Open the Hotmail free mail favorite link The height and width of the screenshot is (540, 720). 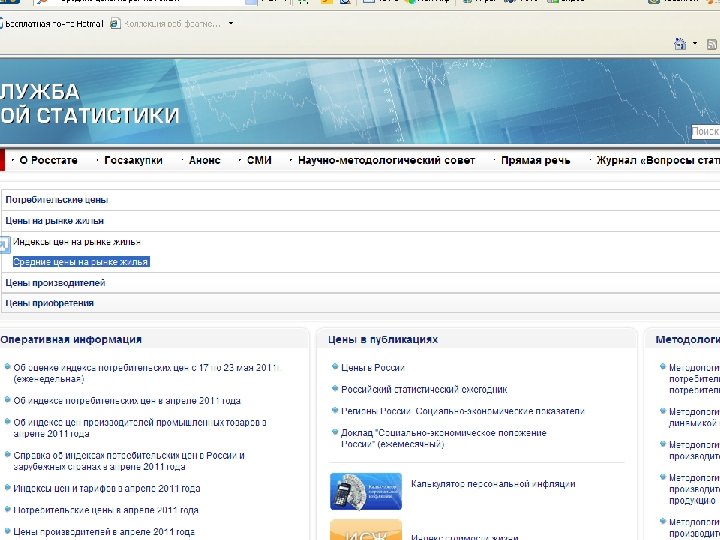coord(52,23)
